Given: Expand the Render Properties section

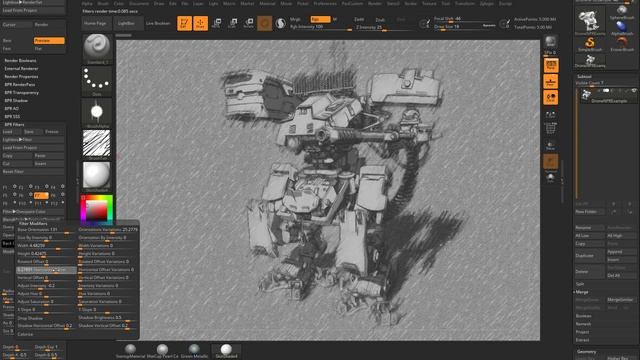Looking at the screenshot, I should (x=21, y=76).
